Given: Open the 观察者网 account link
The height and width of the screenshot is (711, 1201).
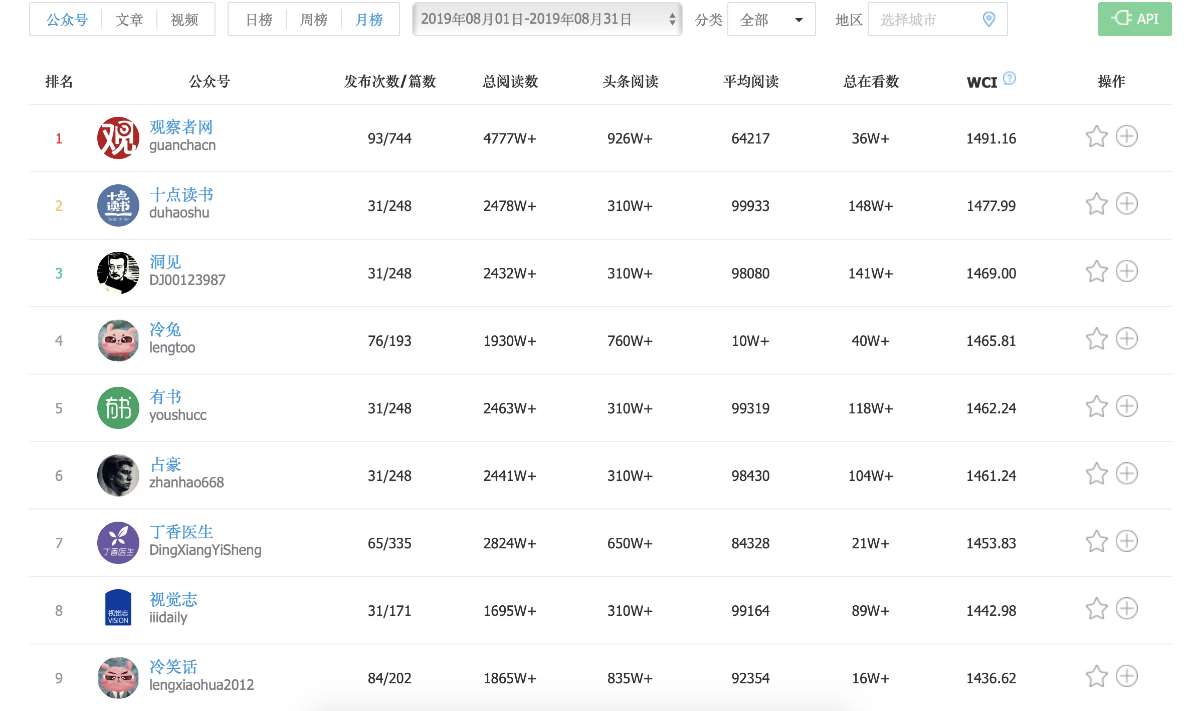Looking at the screenshot, I should coord(181,127).
